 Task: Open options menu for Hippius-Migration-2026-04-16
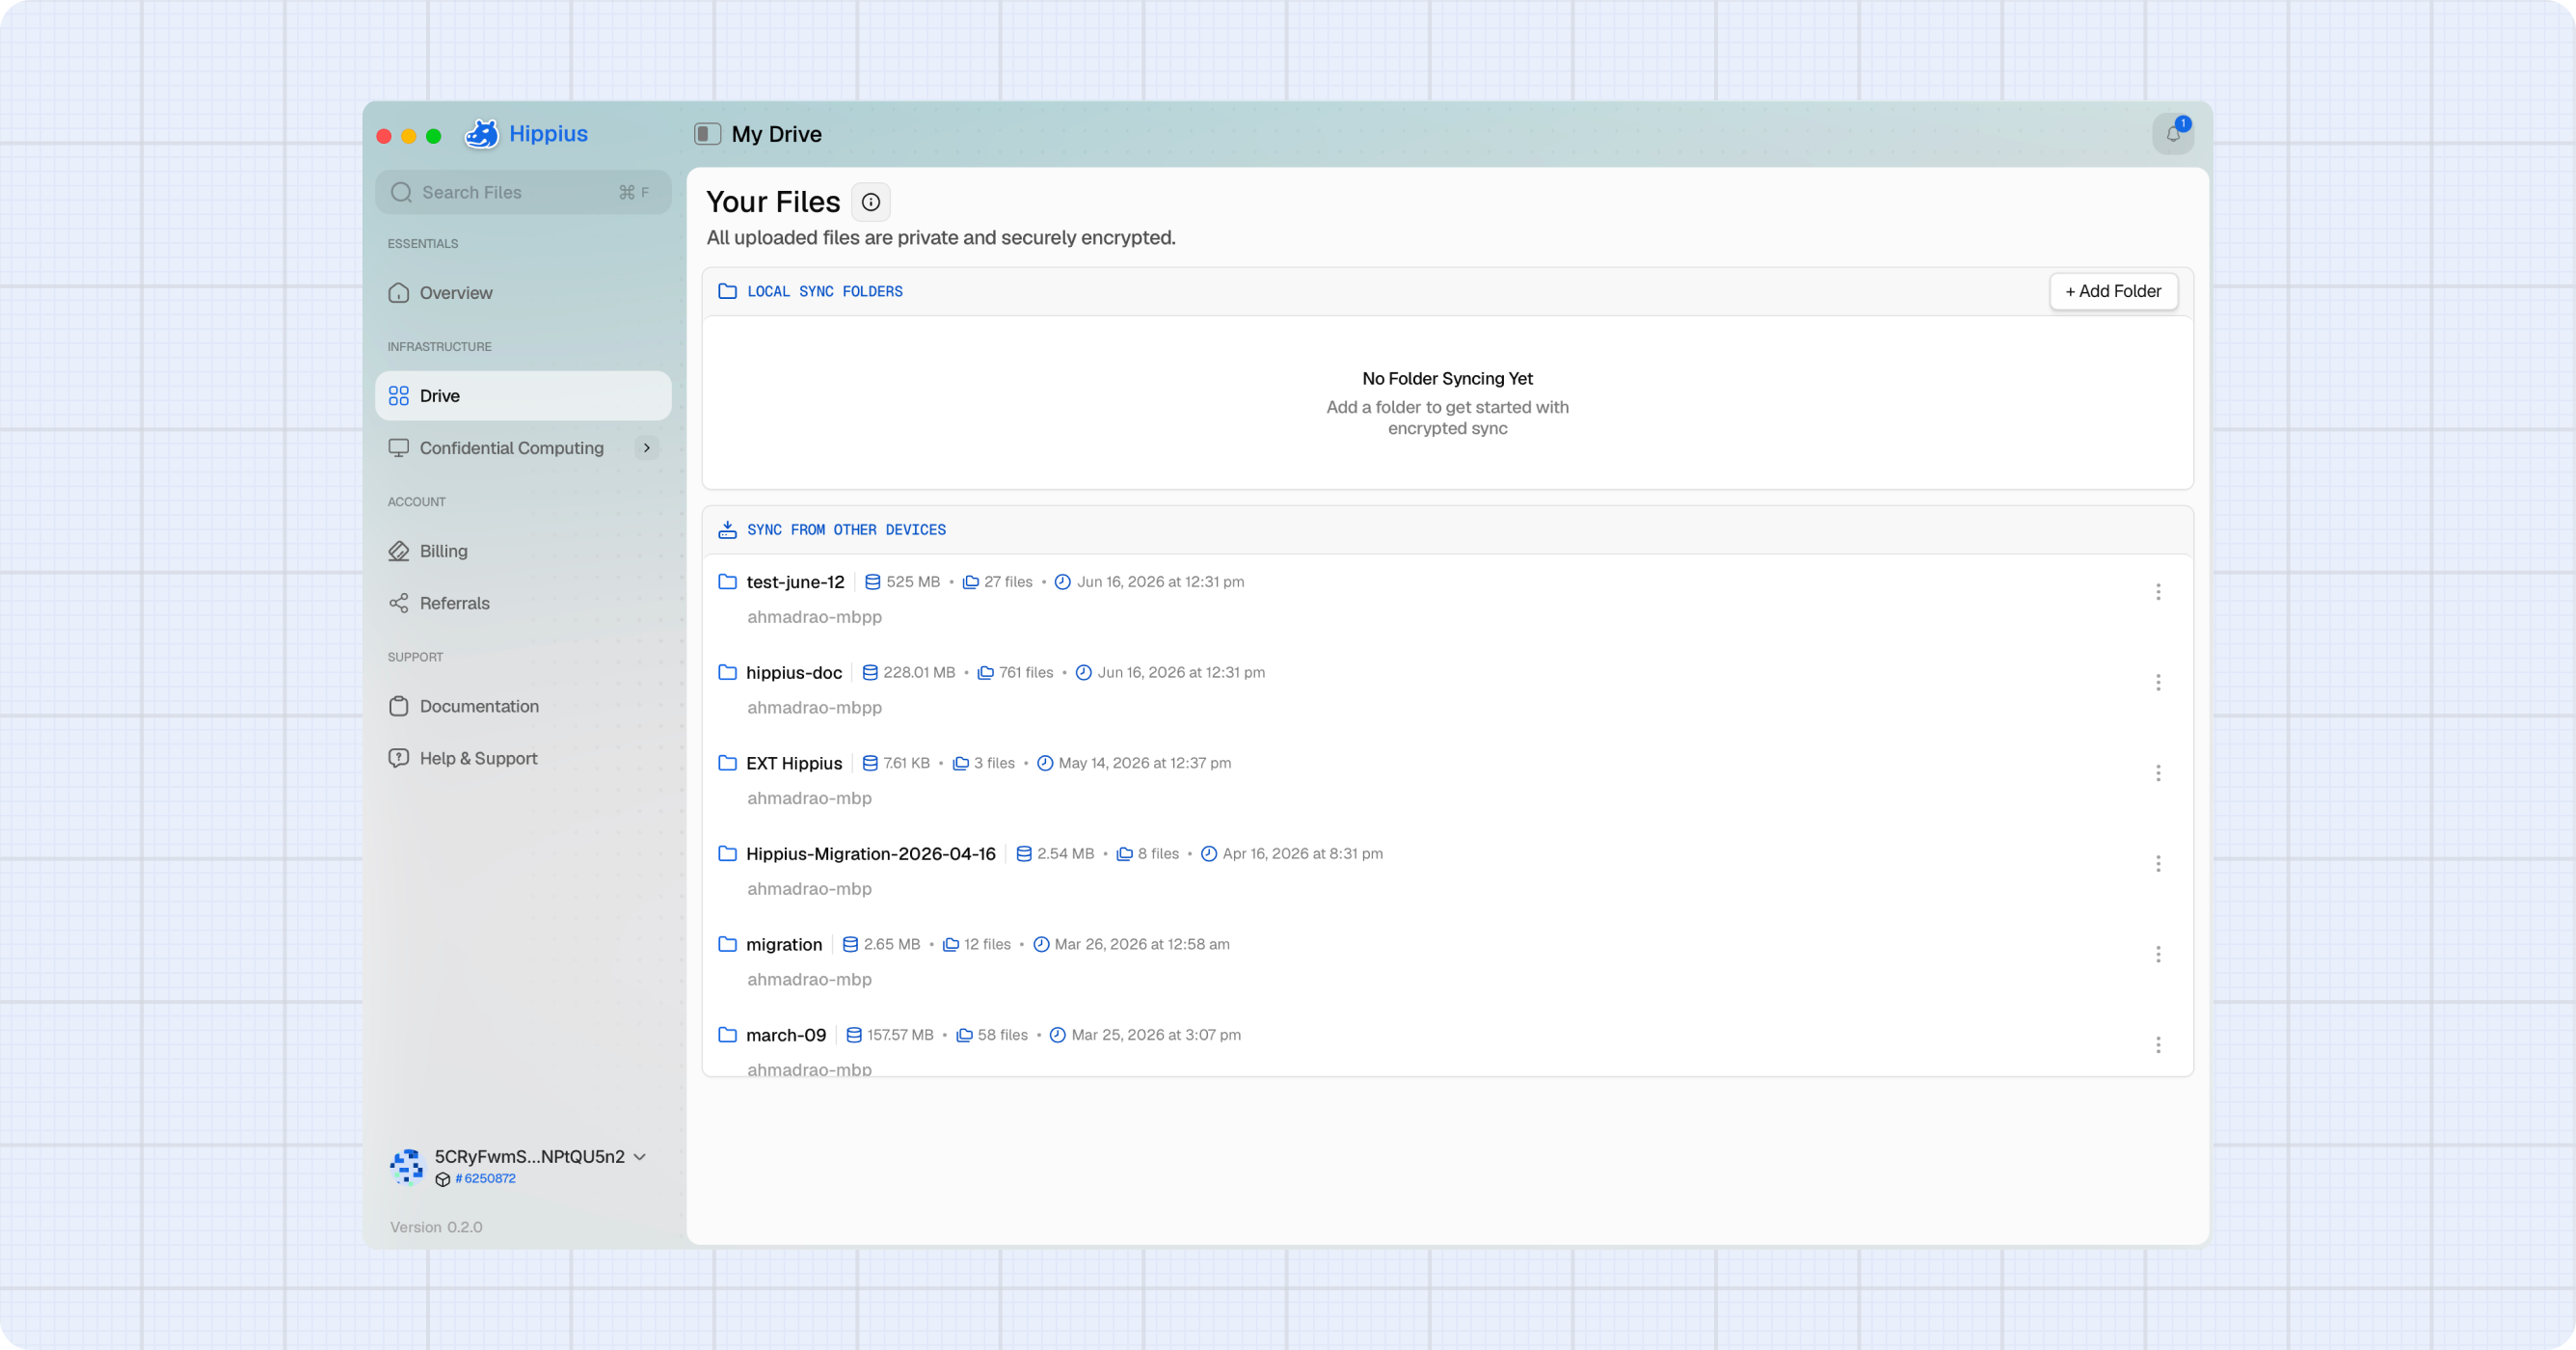pos(2158,863)
